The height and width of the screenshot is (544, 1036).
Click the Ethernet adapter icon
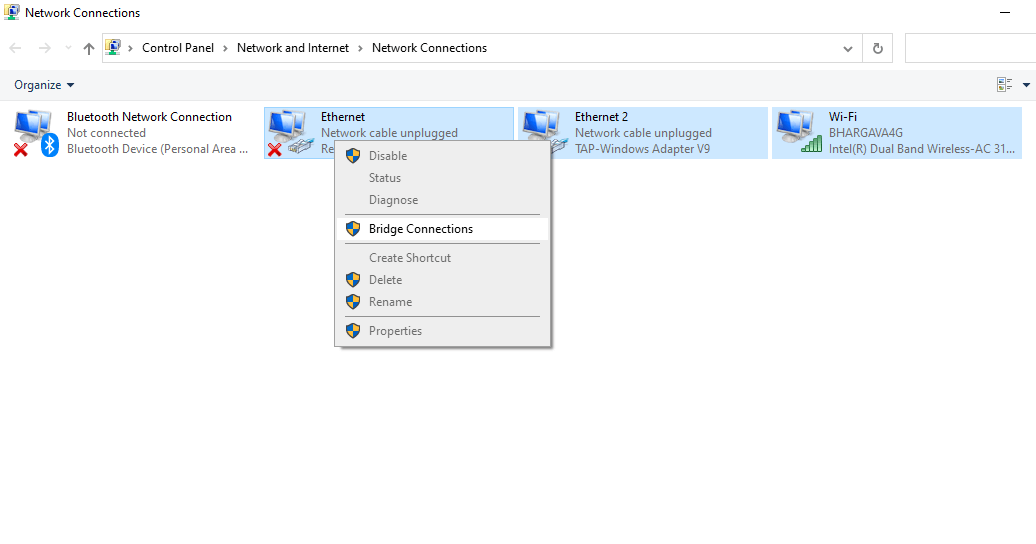288,133
